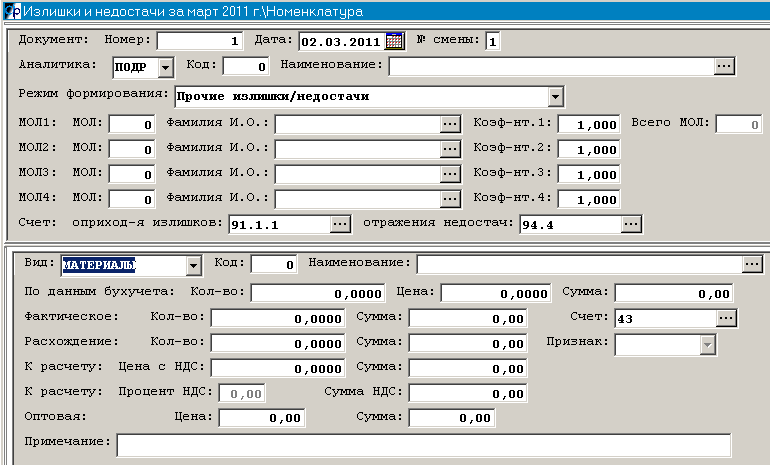Expand the Режим формирования dropdown
This screenshot has height=465, width=770.
coord(556,97)
